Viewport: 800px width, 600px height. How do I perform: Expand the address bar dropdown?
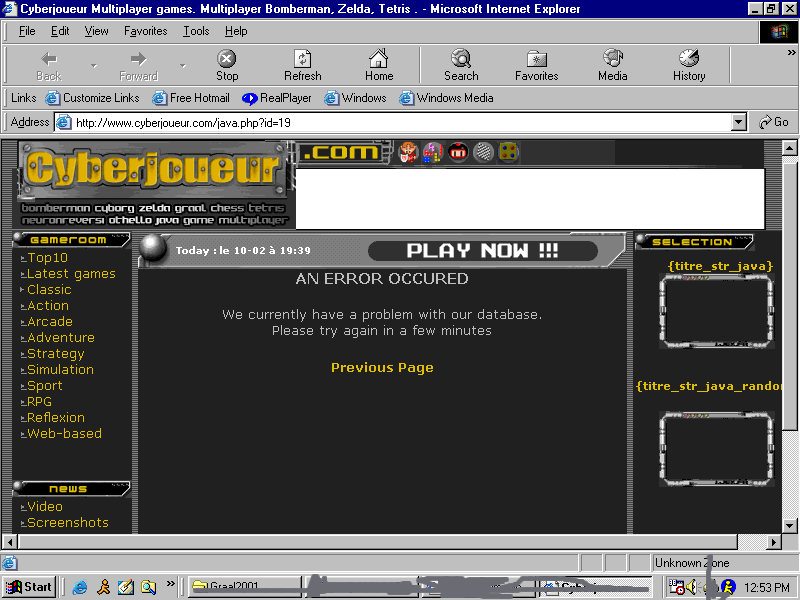[738, 122]
